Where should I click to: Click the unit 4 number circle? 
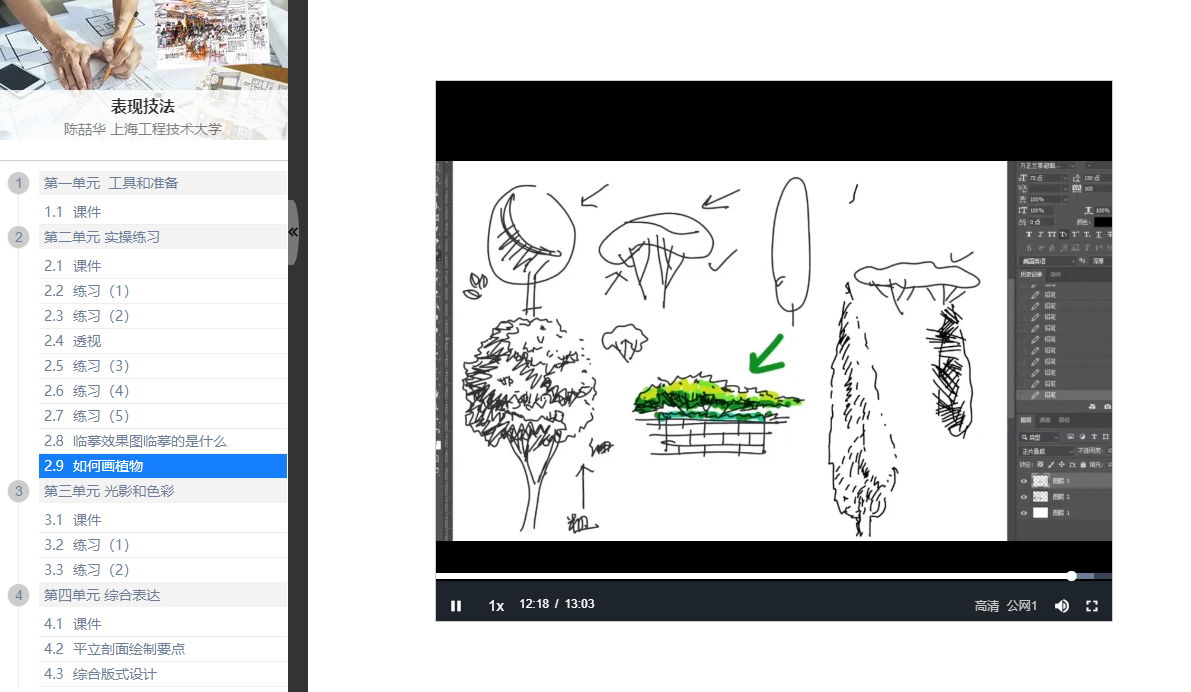click(18, 595)
